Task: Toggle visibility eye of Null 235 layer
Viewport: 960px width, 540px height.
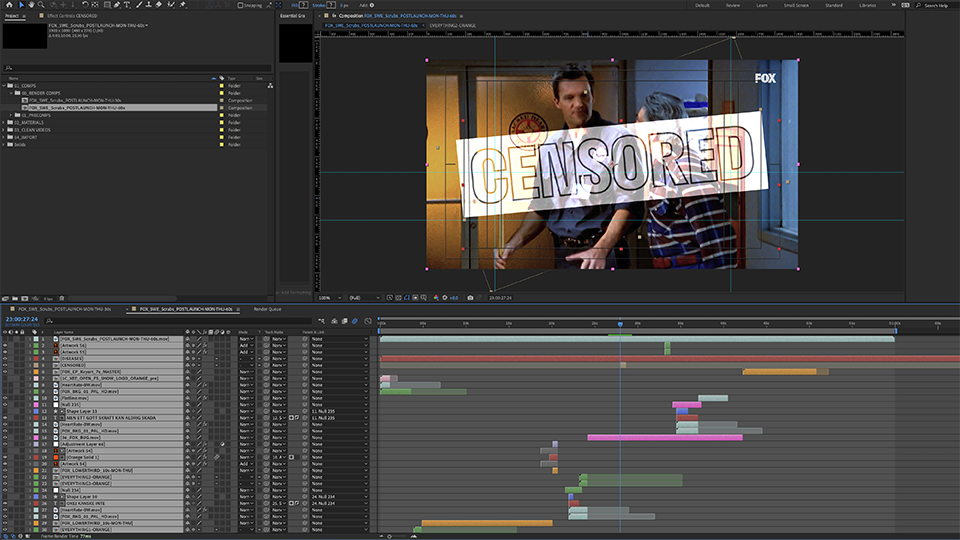Action: [x=5, y=405]
